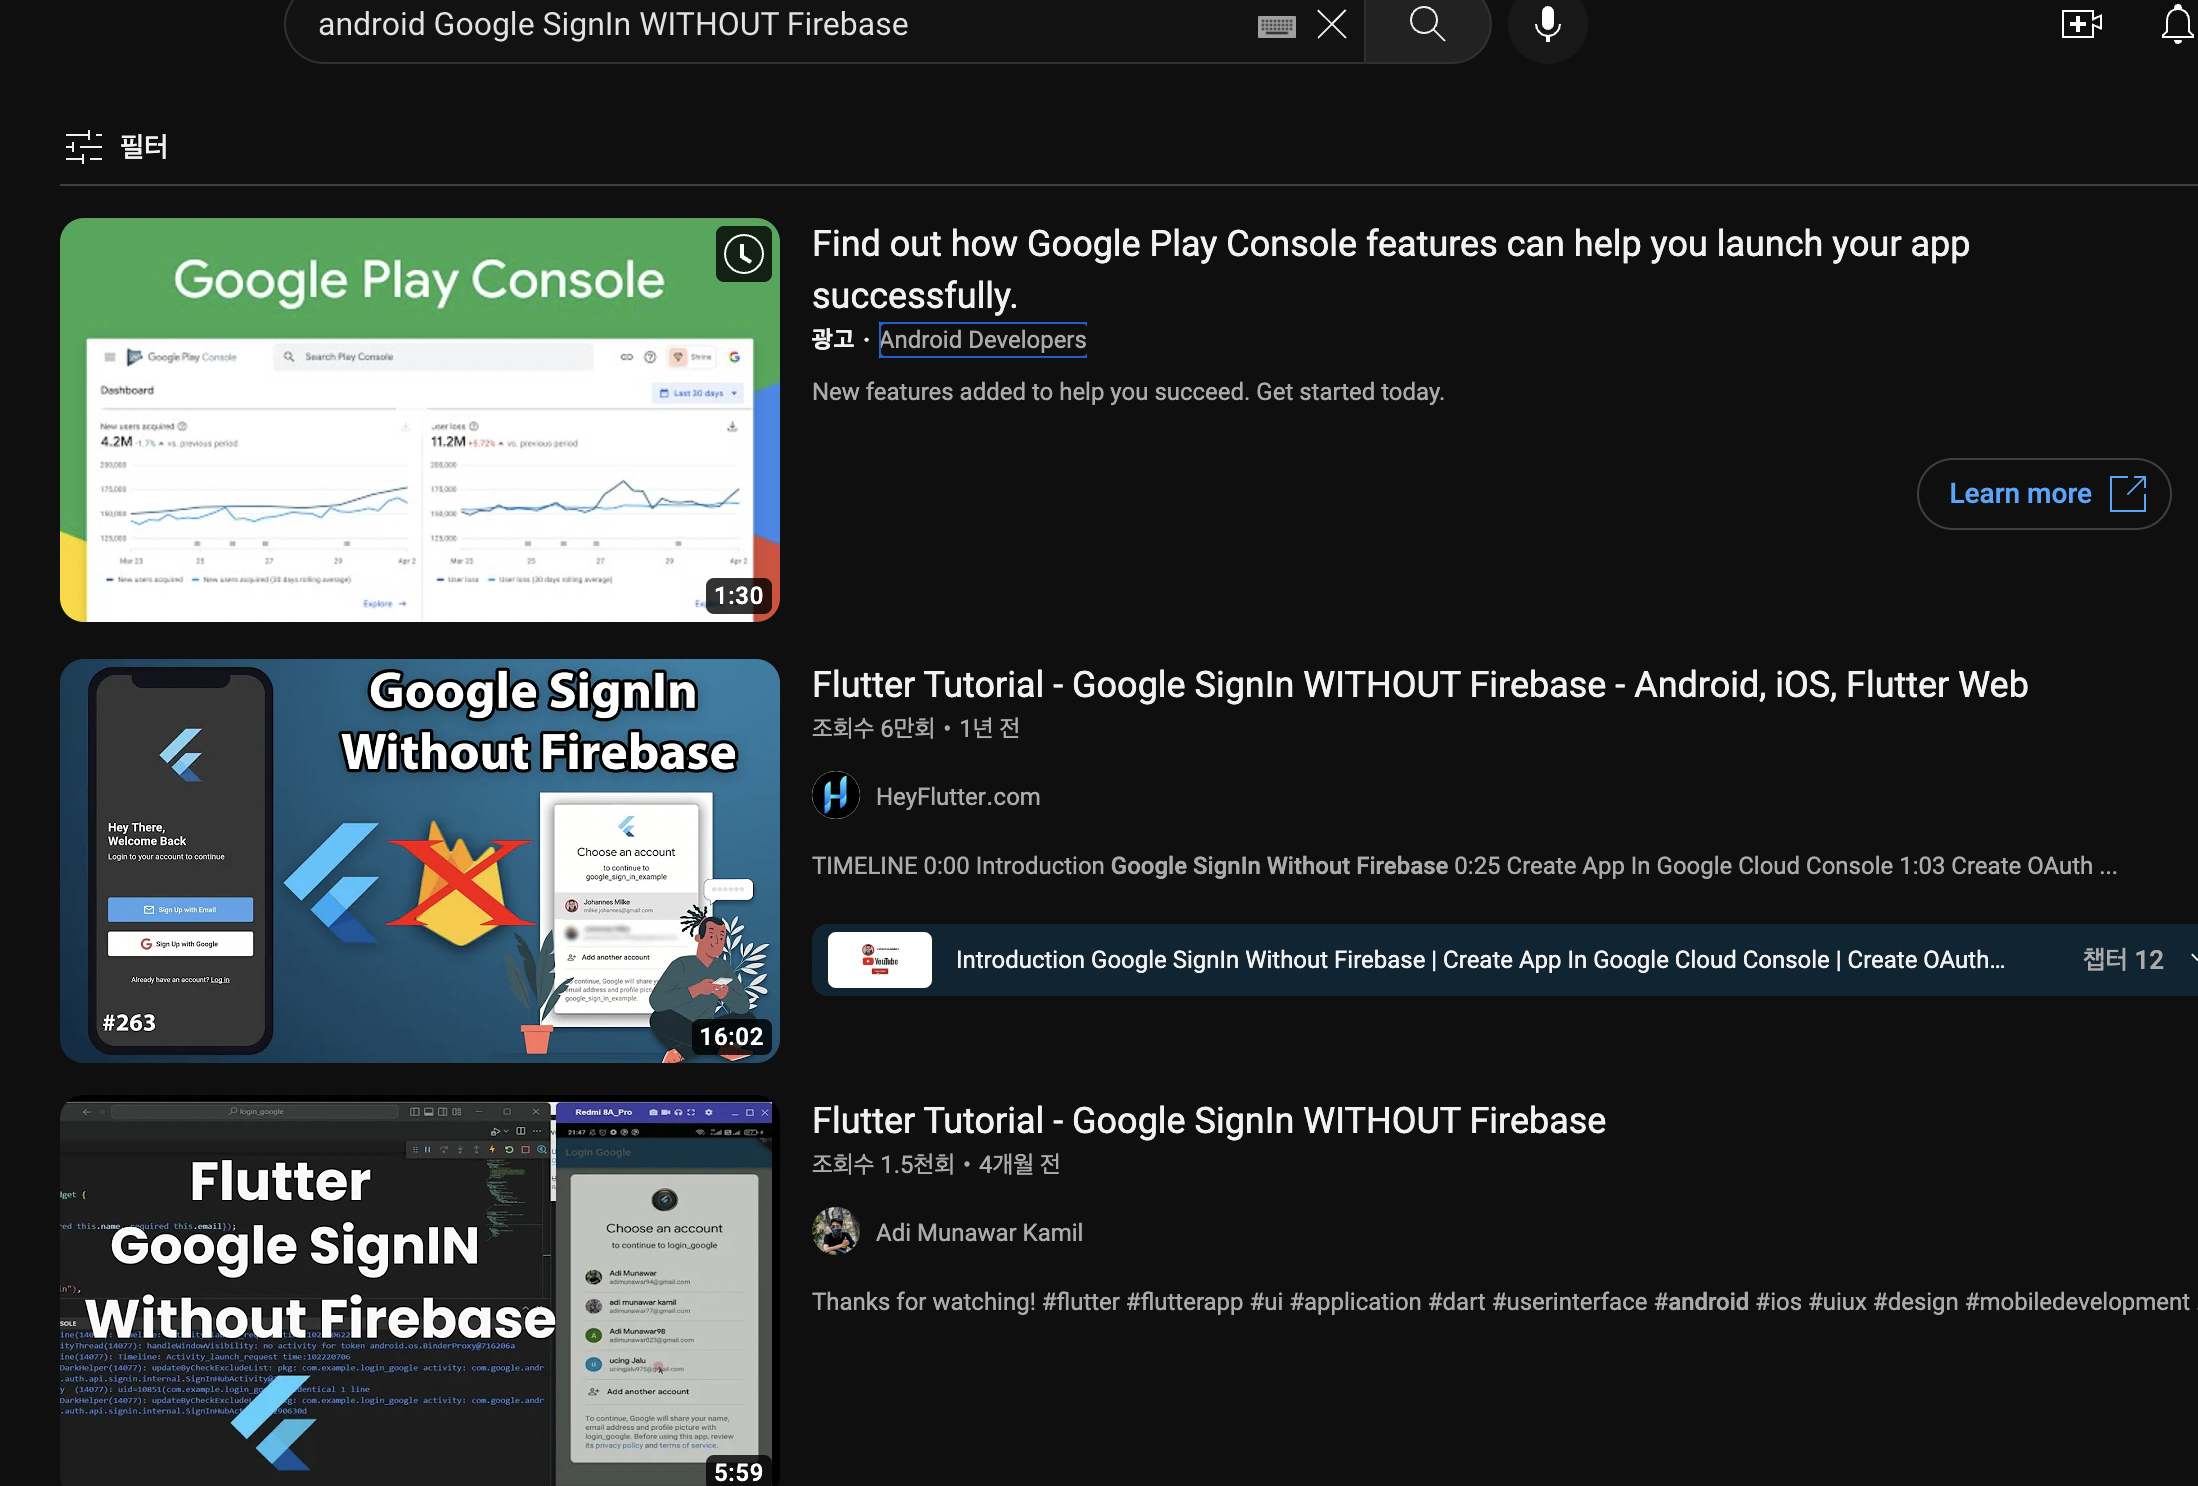Viewport: 2198px width, 1486px height.
Task: Open title mentioning Android, iOS, Flutter Web
Action: coord(1420,685)
